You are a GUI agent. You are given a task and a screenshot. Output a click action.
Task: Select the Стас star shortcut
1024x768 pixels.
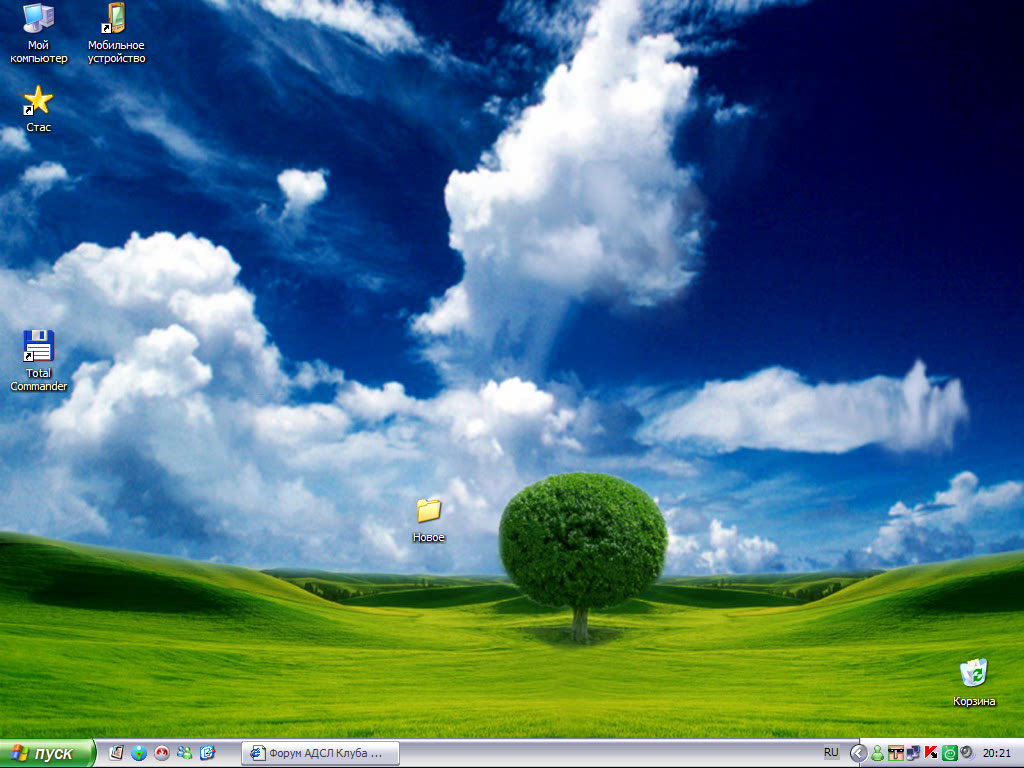pyautogui.click(x=38, y=100)
